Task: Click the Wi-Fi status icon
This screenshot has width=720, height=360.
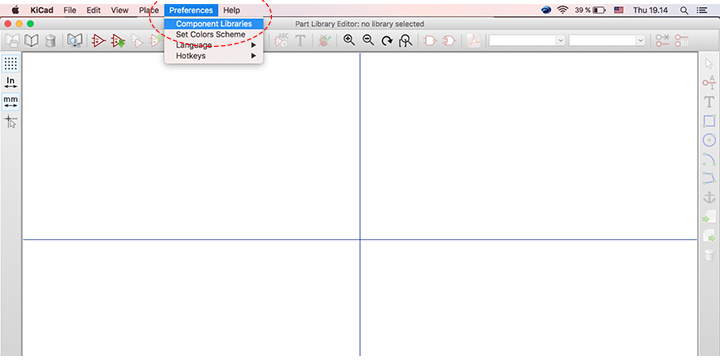Action: click(562, 10)
